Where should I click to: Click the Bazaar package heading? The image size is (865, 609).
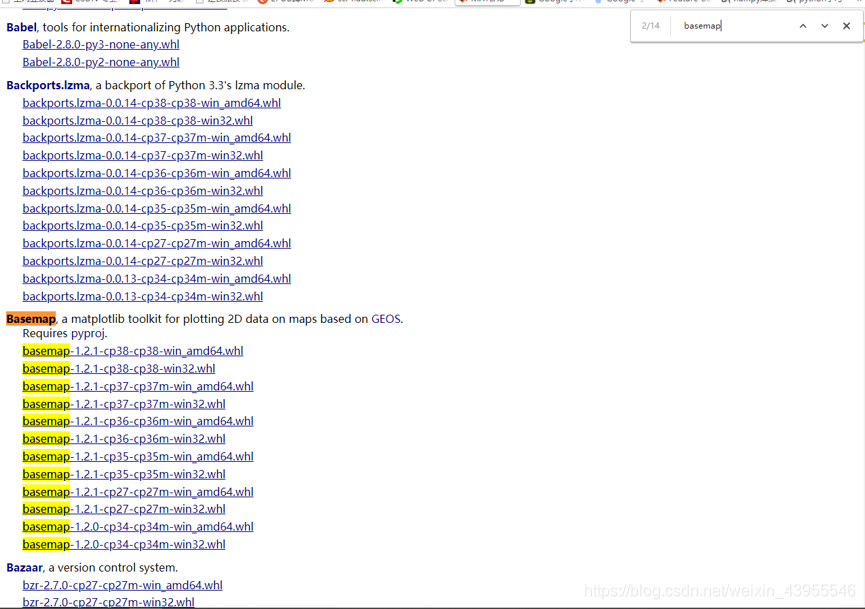24,568
